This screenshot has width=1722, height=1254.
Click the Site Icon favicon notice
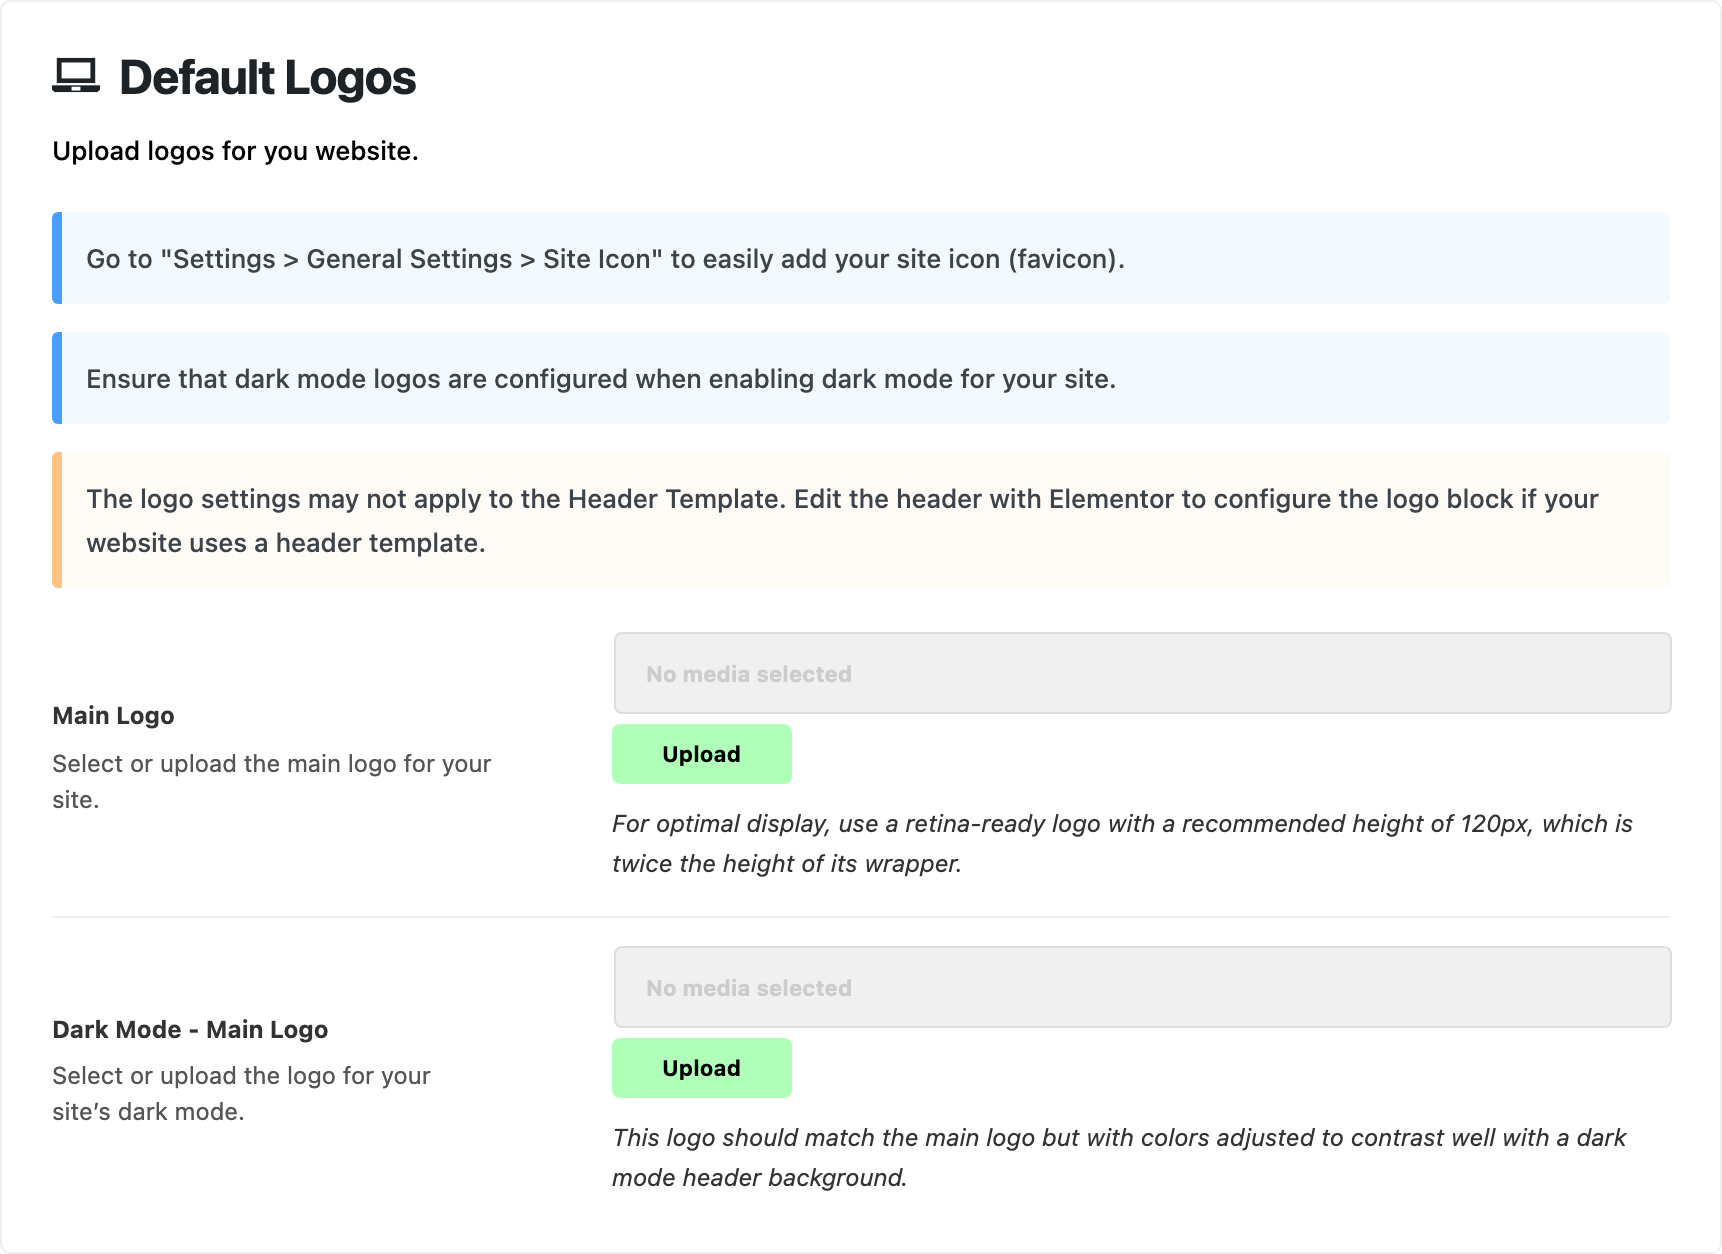[861, 258]
